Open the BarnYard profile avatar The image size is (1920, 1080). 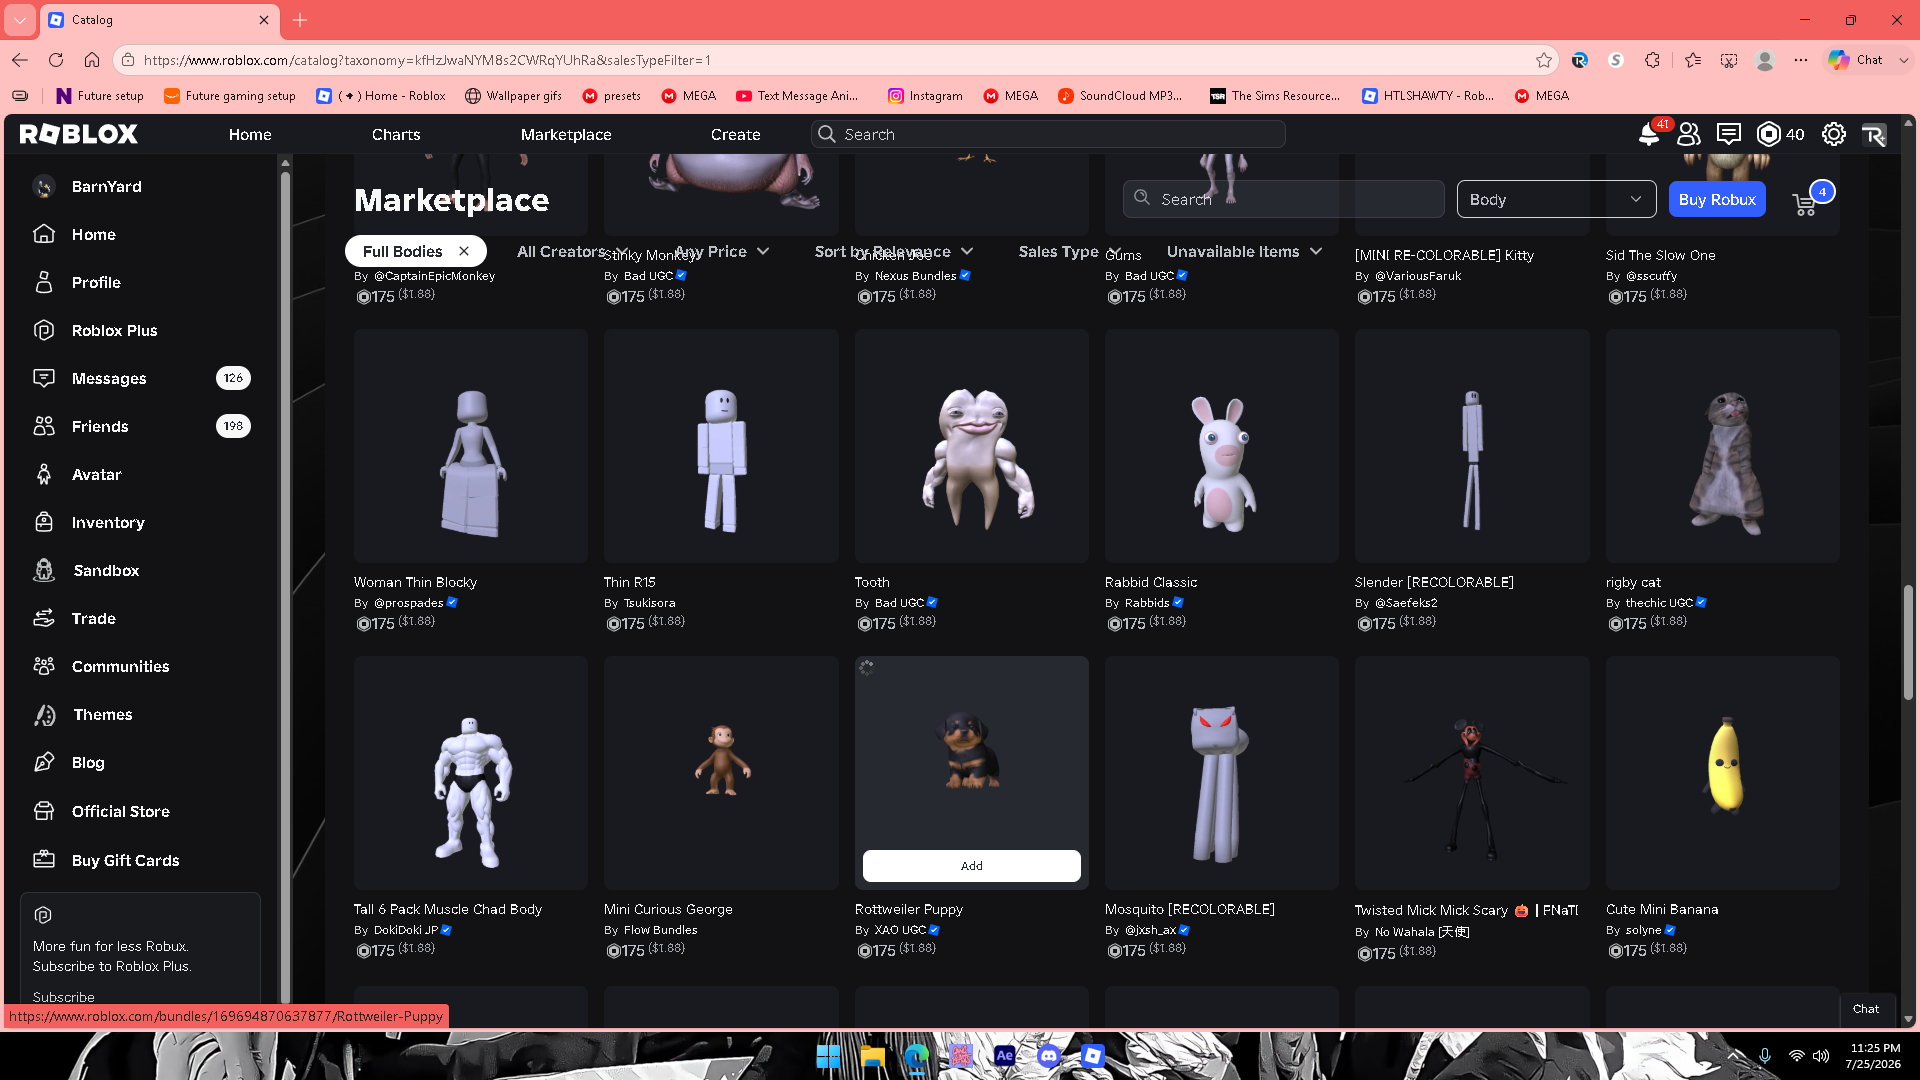44,187
